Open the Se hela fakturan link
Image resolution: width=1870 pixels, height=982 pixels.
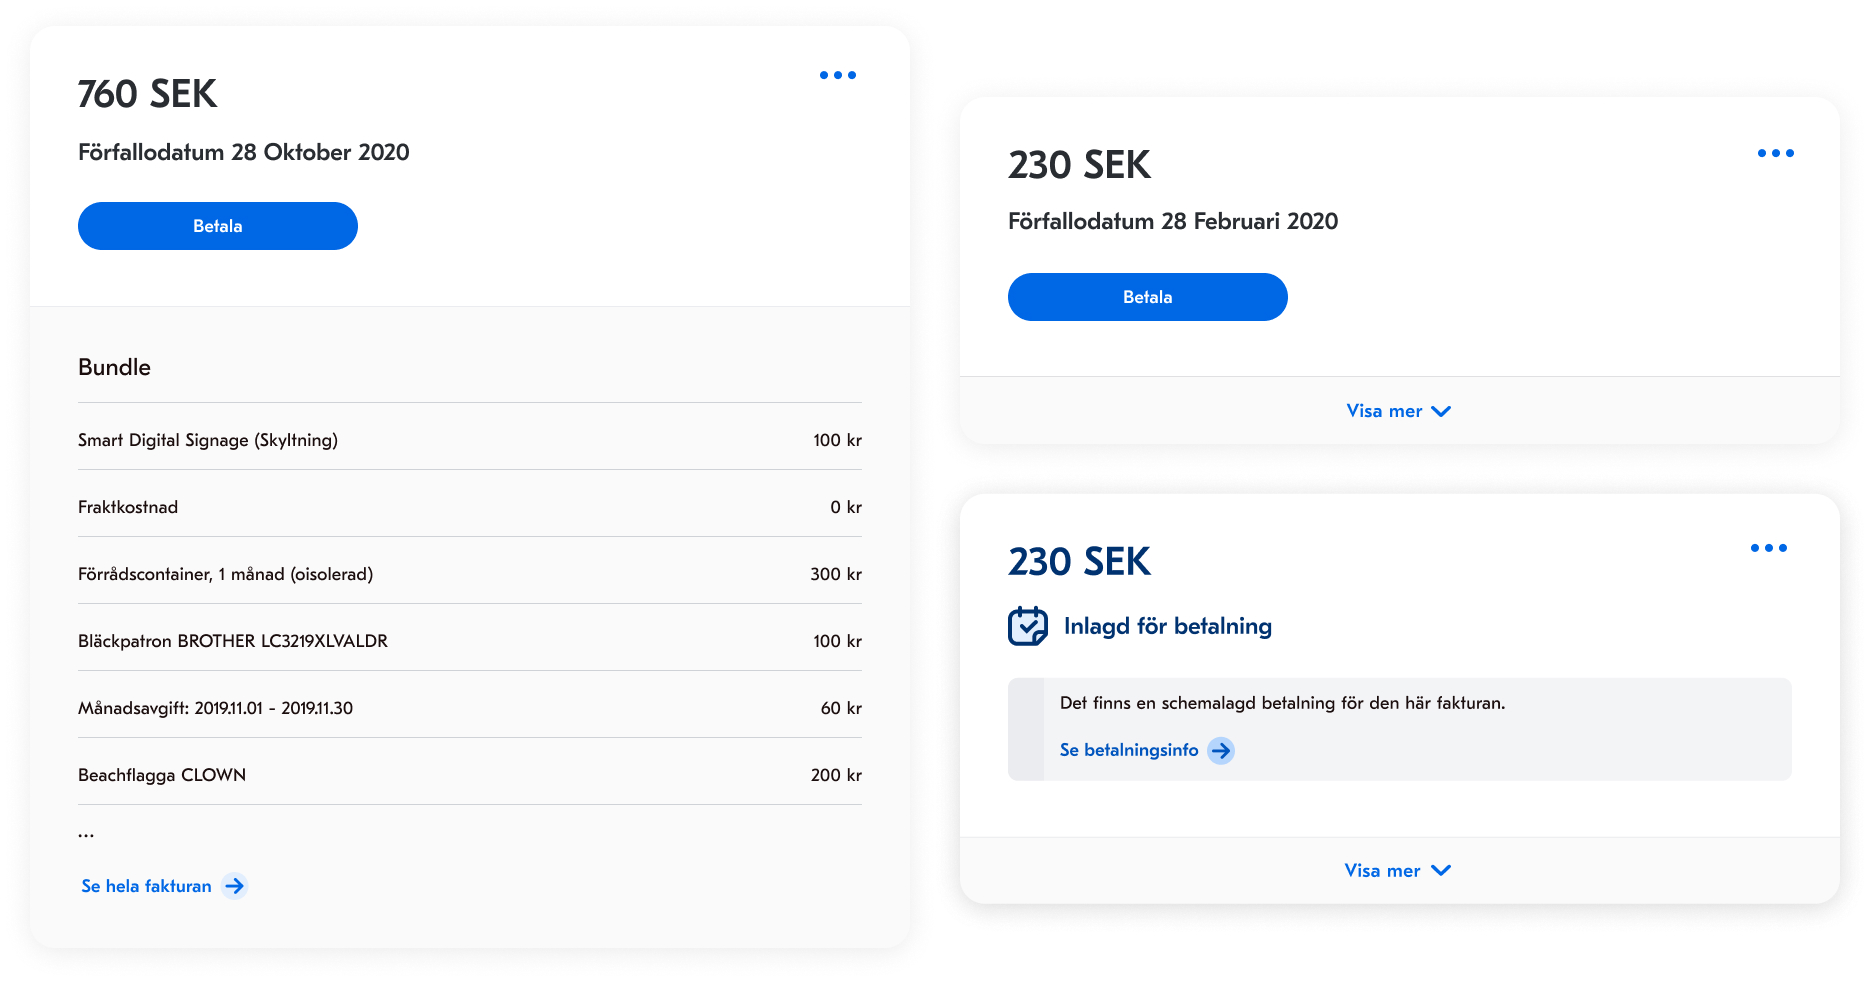pyautogui.click(x=147, y=886)
